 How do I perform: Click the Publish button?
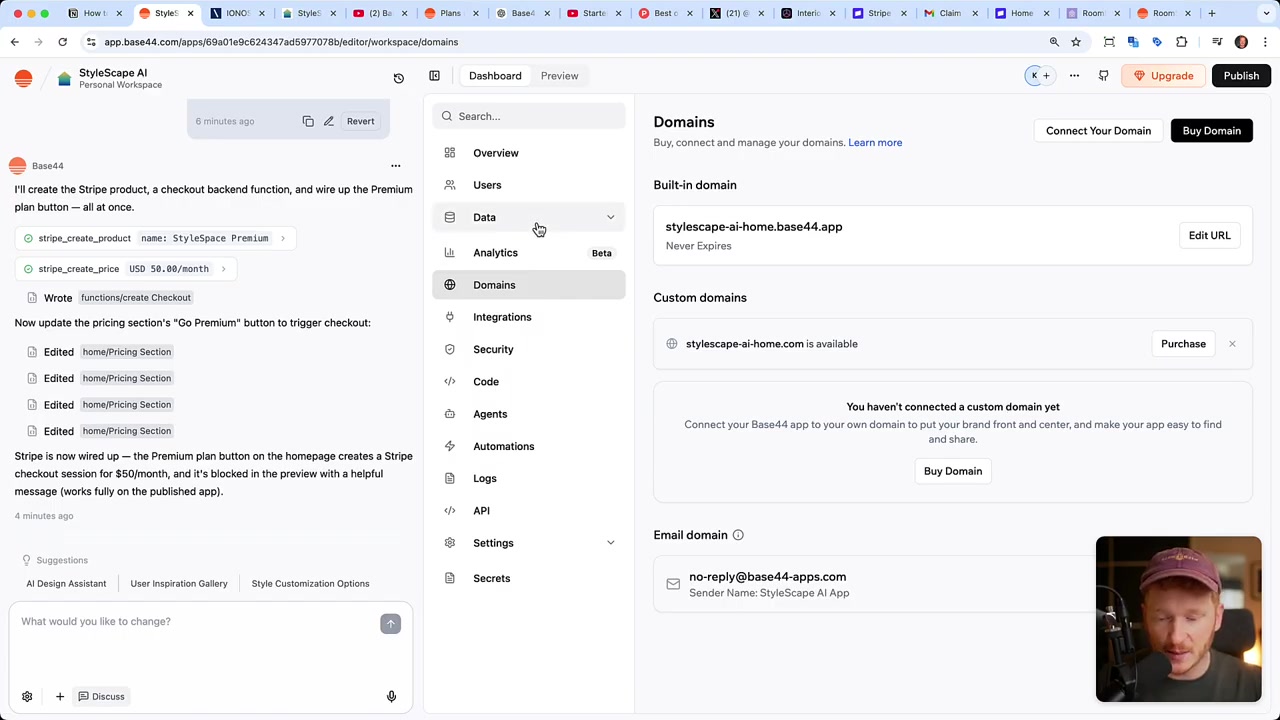click(1241, 76)
